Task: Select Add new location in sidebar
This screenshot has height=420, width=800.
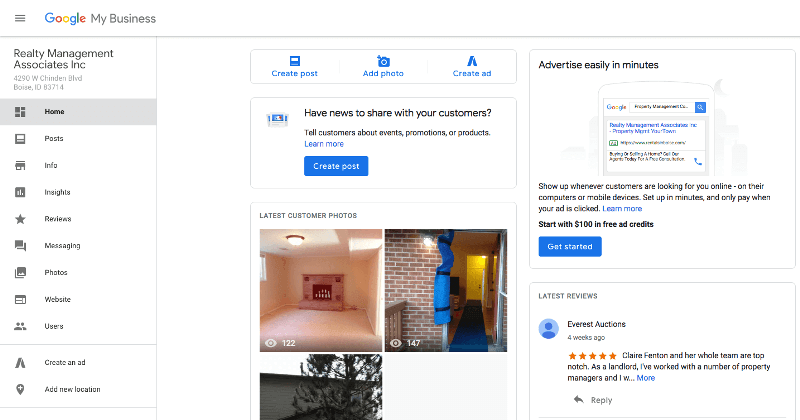Action: tap(78, 389)
